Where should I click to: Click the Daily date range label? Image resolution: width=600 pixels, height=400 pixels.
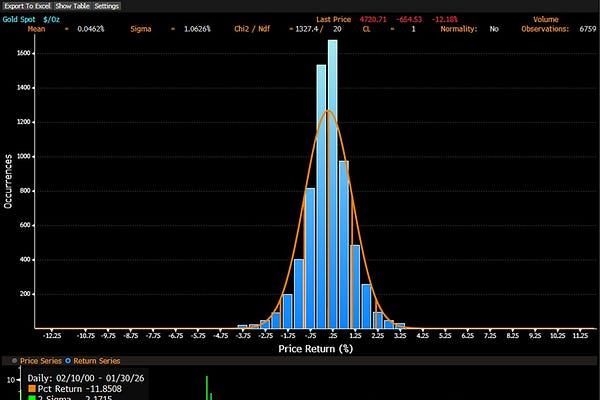tap(86, 378)
